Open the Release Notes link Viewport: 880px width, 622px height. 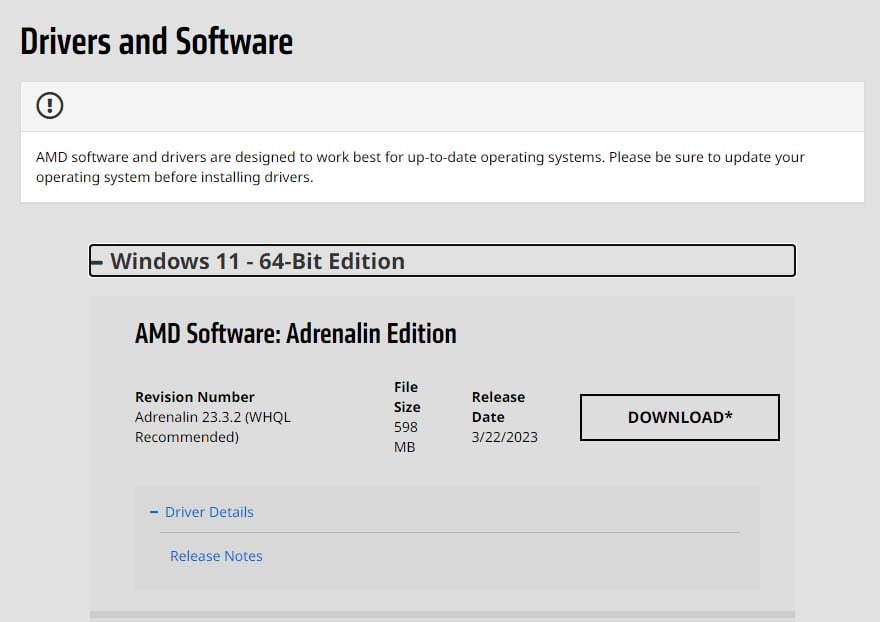coord(216,556)
